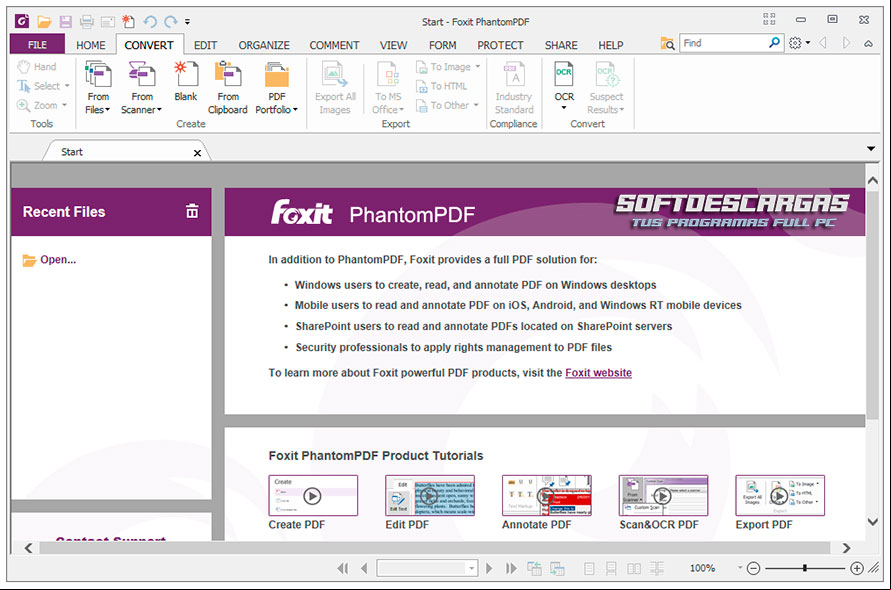
Task: Open the Suspect Results dropdown
Action: (x=606, y=88)
